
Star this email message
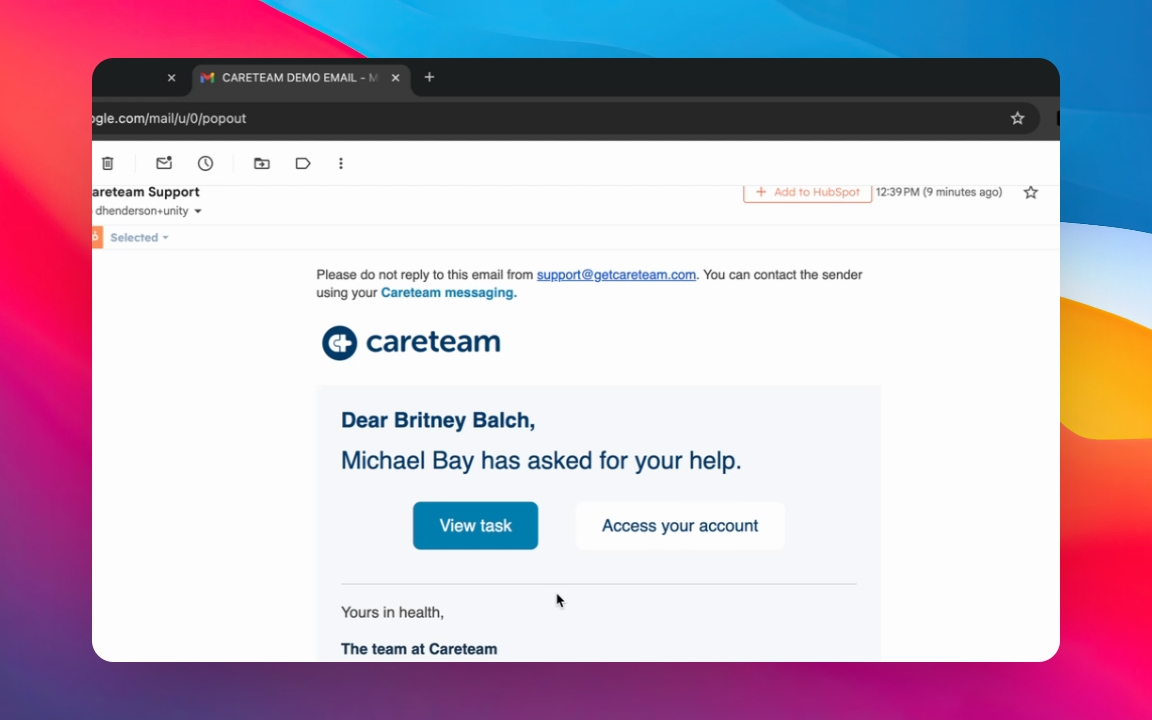[x=1031, y=192]
